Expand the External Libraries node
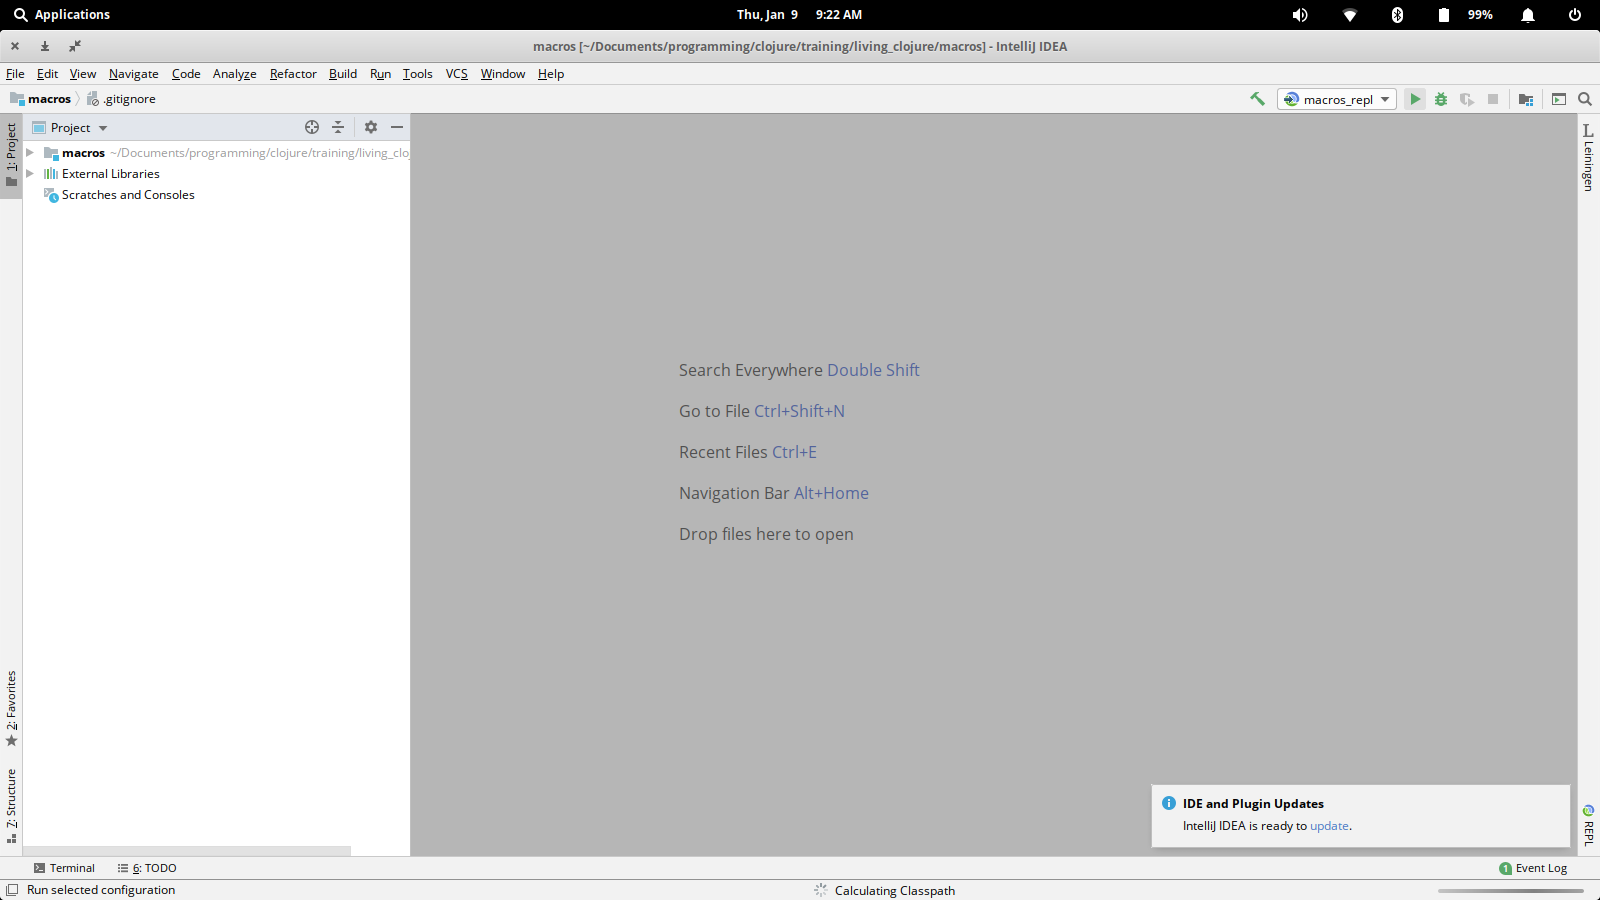This screenshot has height=900, width=1600. tap(30, 174)
